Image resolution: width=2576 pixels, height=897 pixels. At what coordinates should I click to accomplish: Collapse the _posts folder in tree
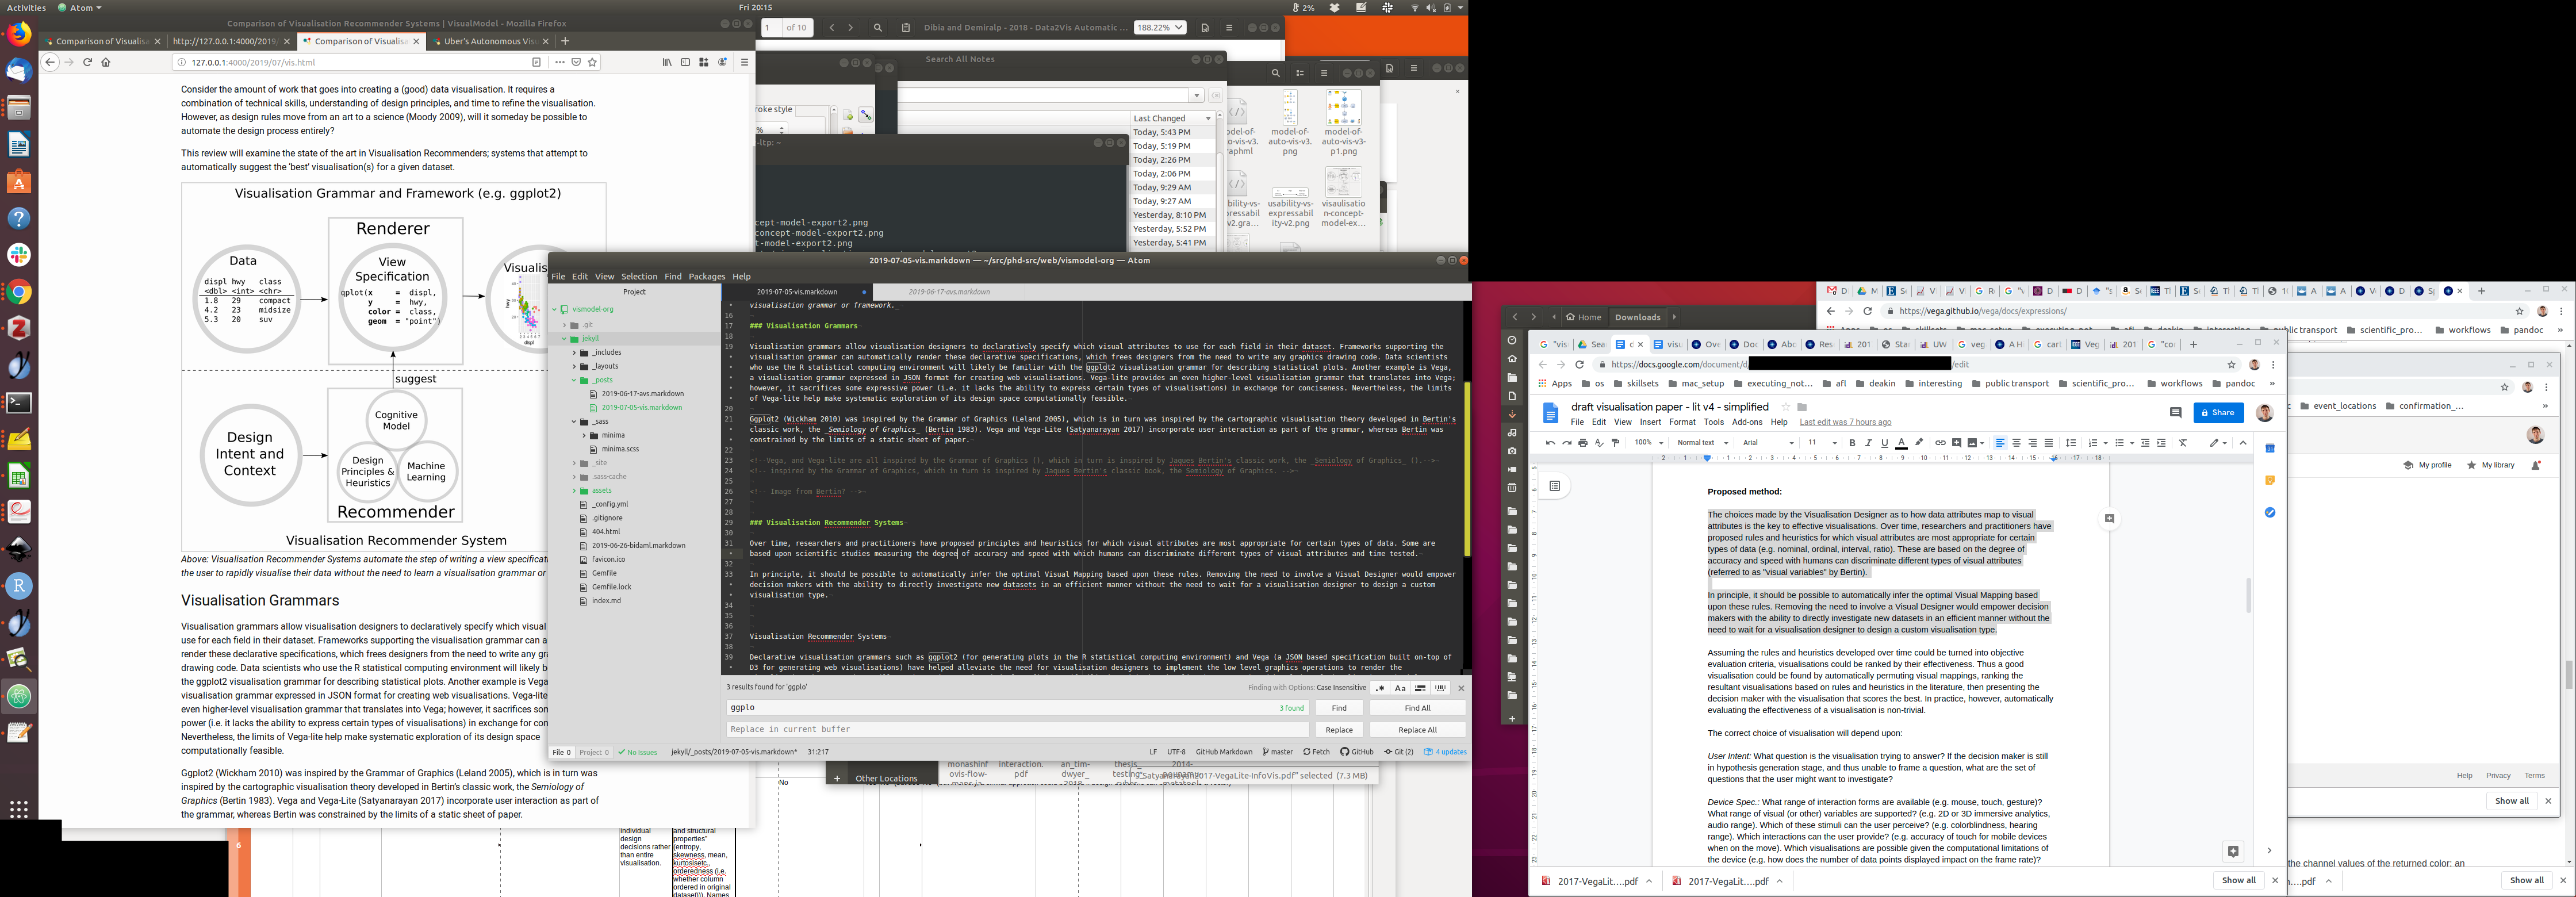tap(574, 380)
